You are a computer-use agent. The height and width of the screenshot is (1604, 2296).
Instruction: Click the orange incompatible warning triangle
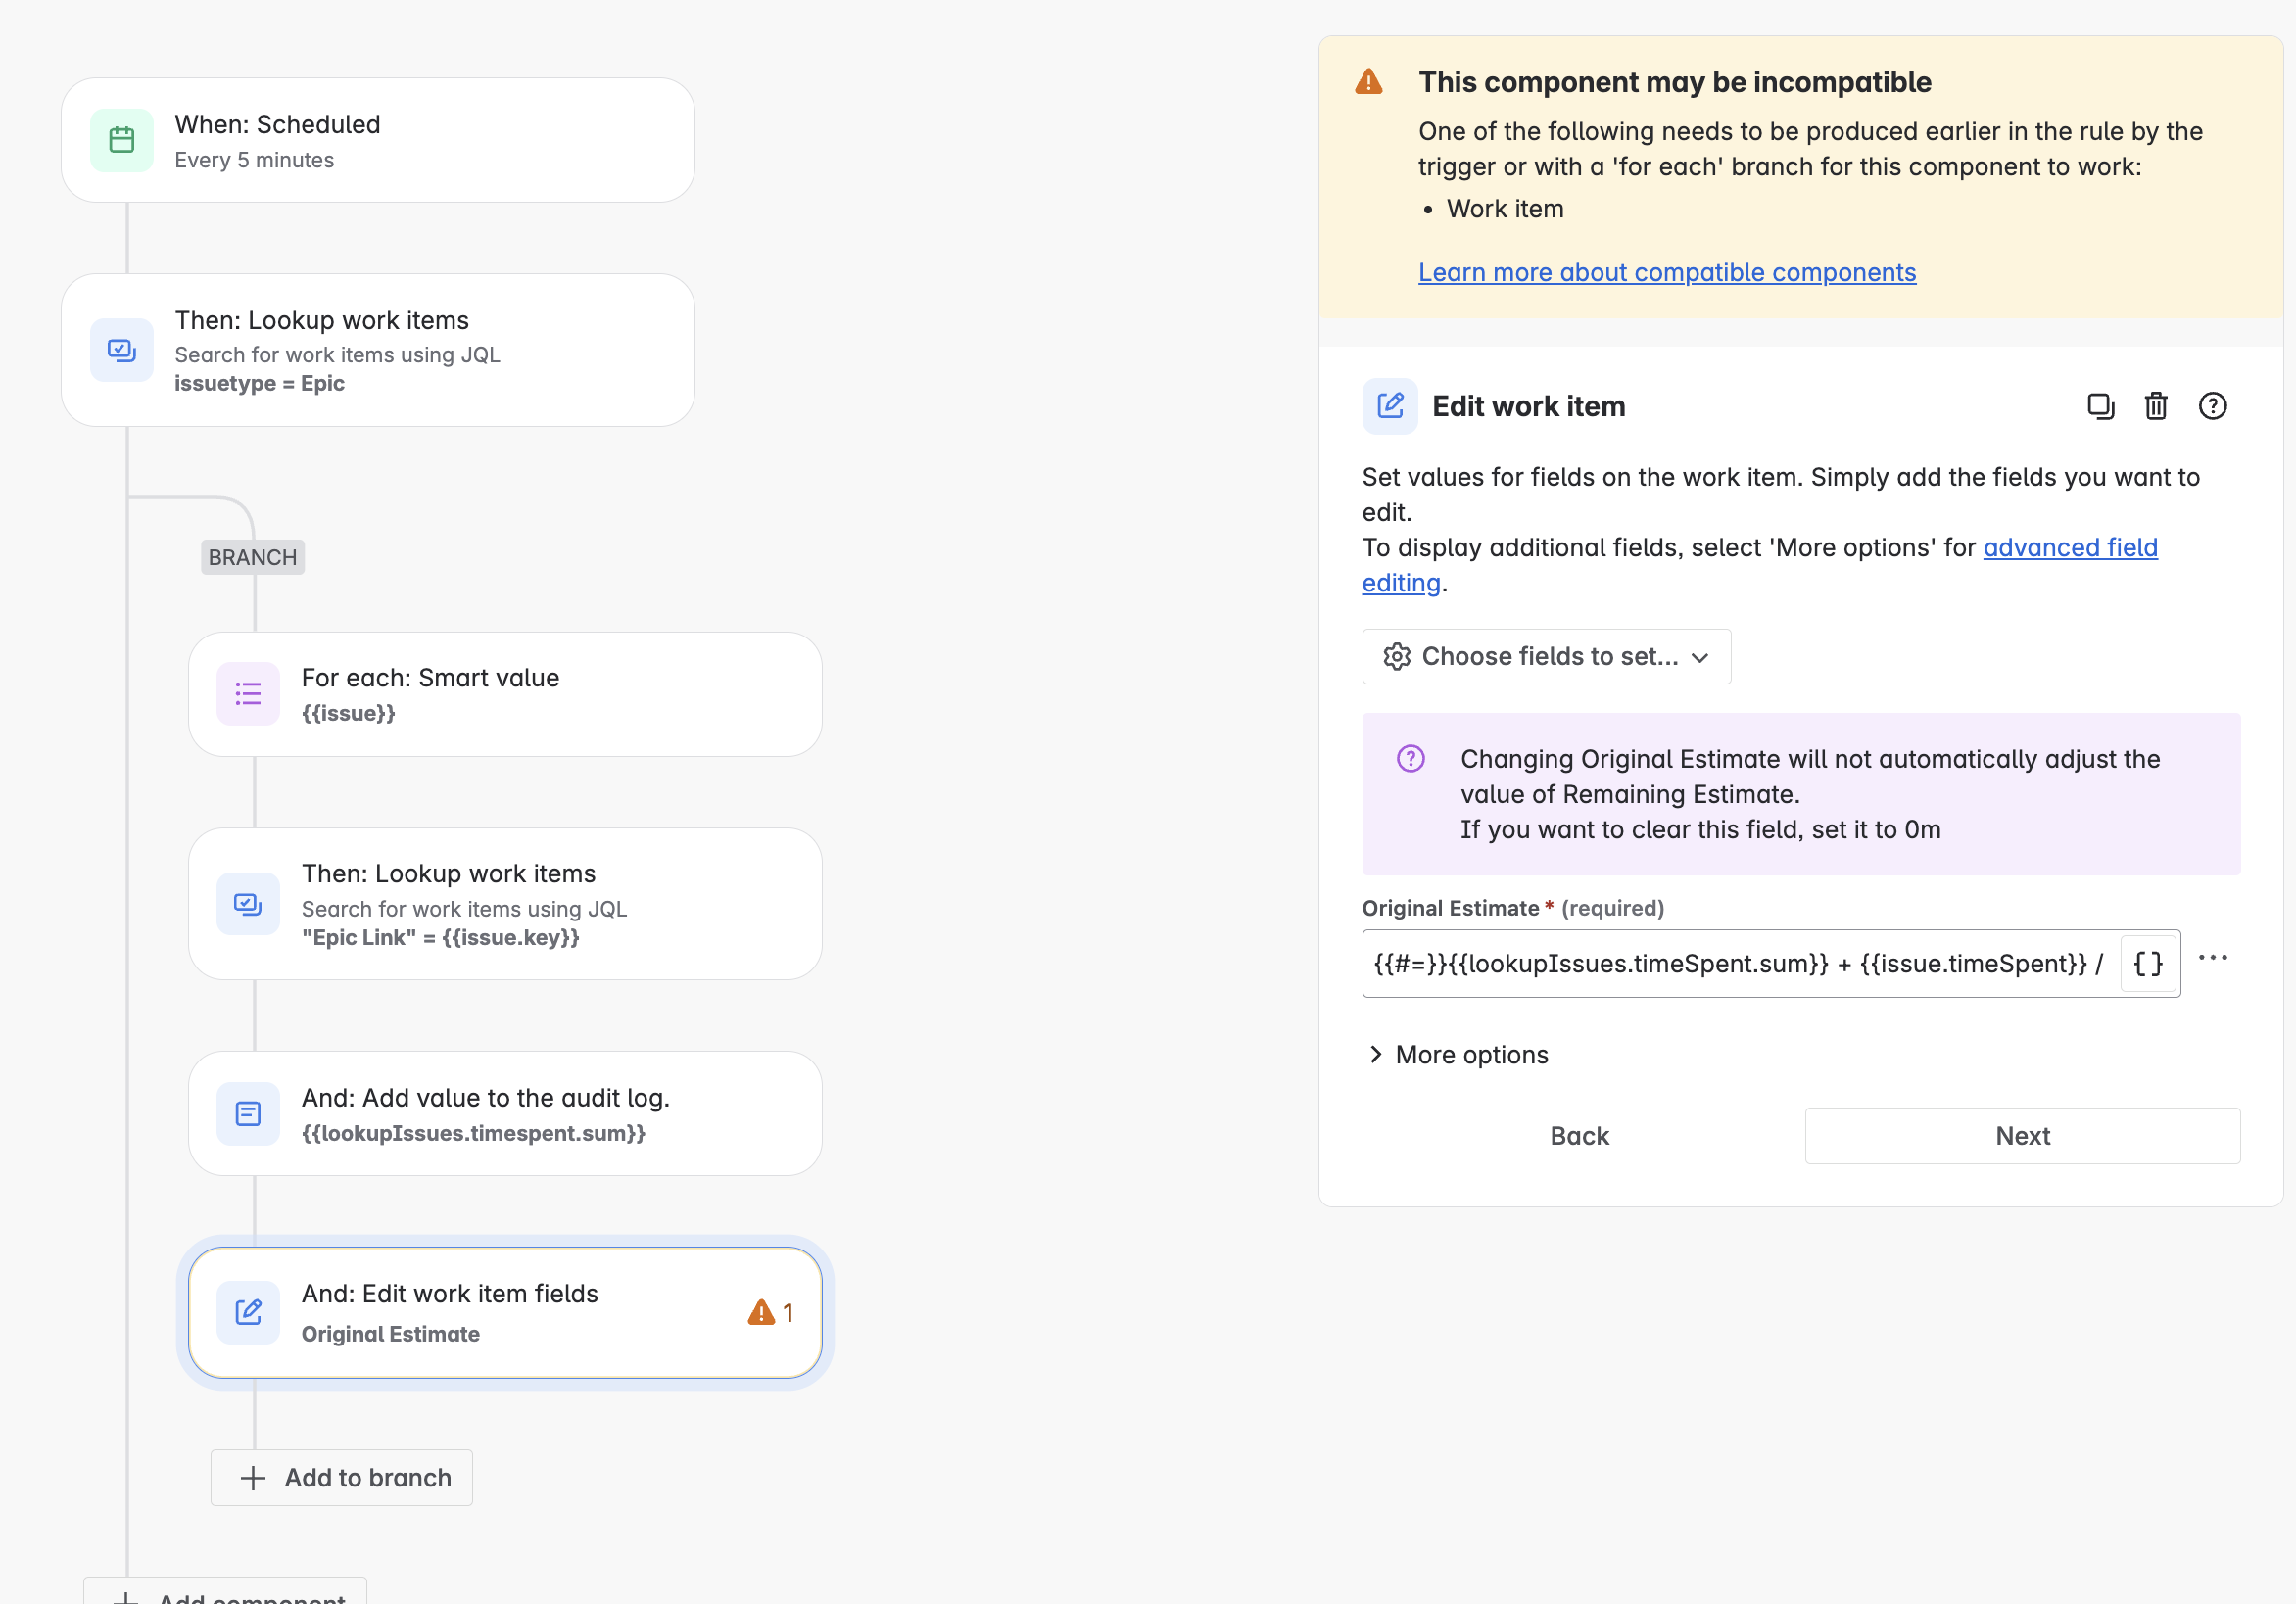1368,82
